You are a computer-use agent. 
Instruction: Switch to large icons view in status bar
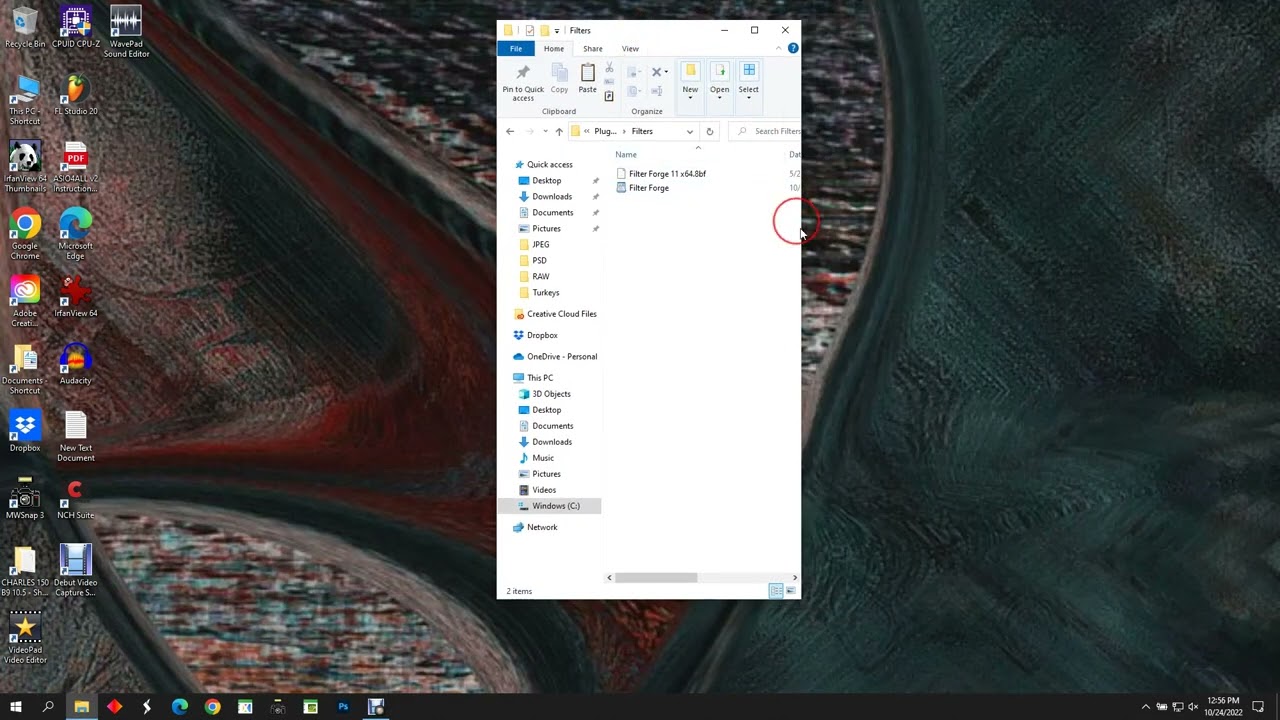(790, 591)
